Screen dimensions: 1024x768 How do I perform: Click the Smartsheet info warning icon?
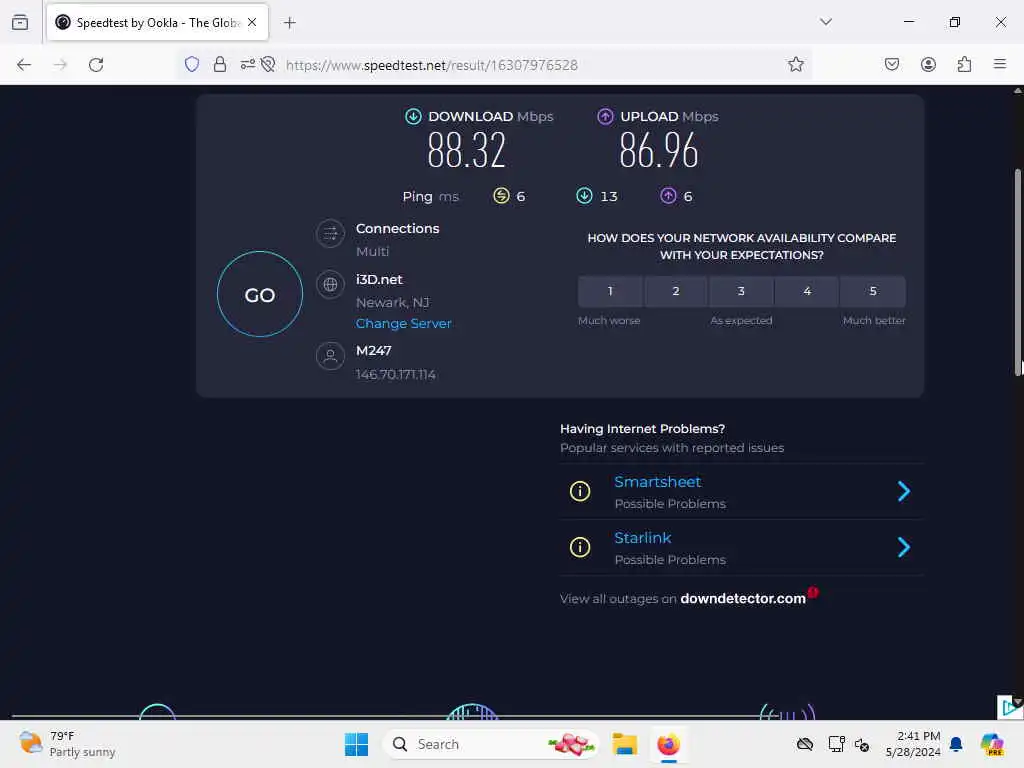580,491
